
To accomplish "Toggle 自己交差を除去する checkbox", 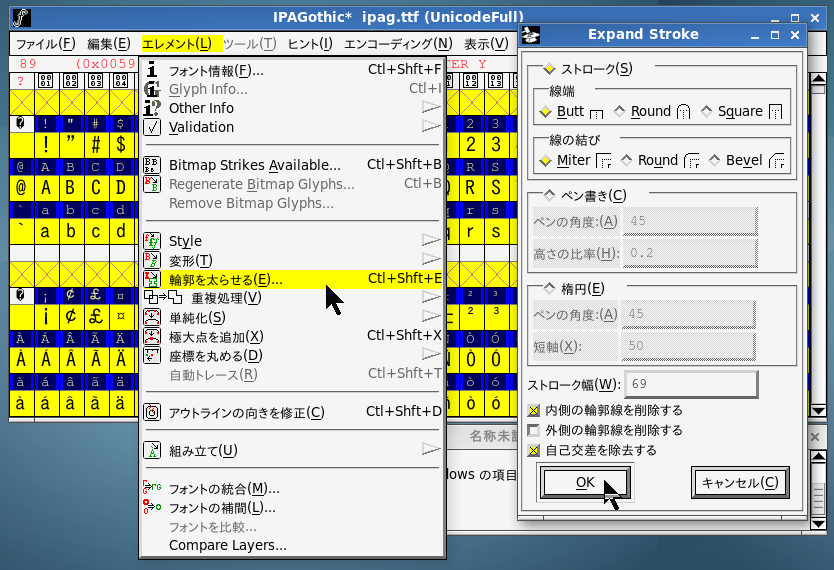I will pyautogui.click(x=533, y=451).
